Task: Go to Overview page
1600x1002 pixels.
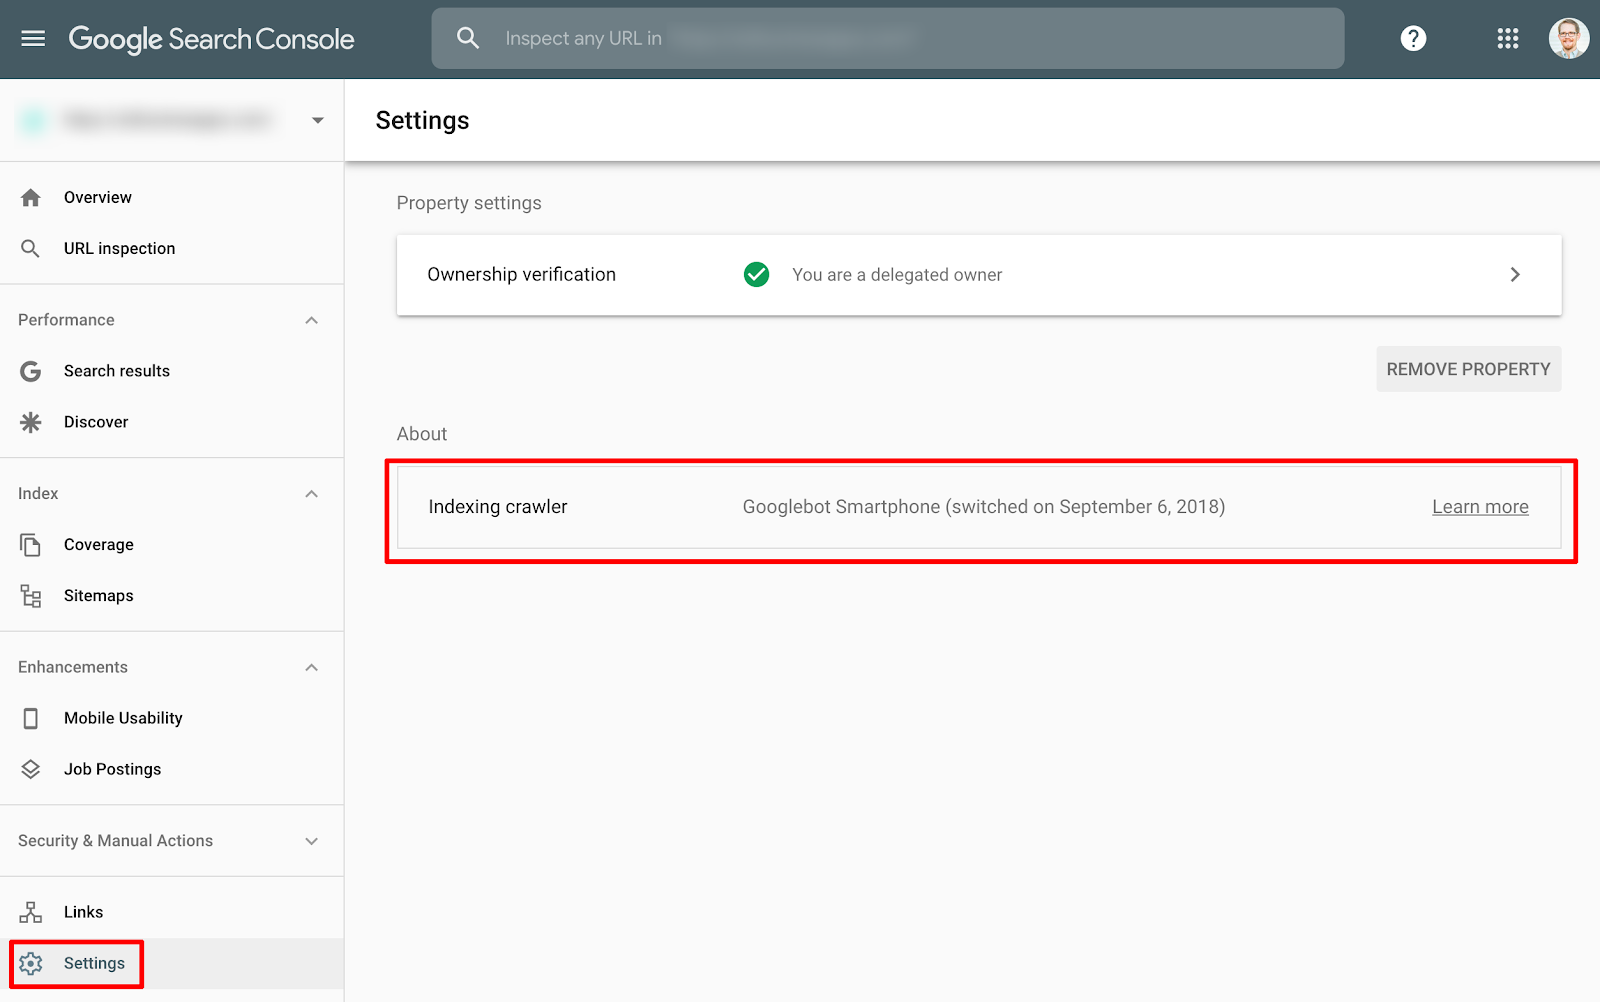Action: click(x=98, y=197)
